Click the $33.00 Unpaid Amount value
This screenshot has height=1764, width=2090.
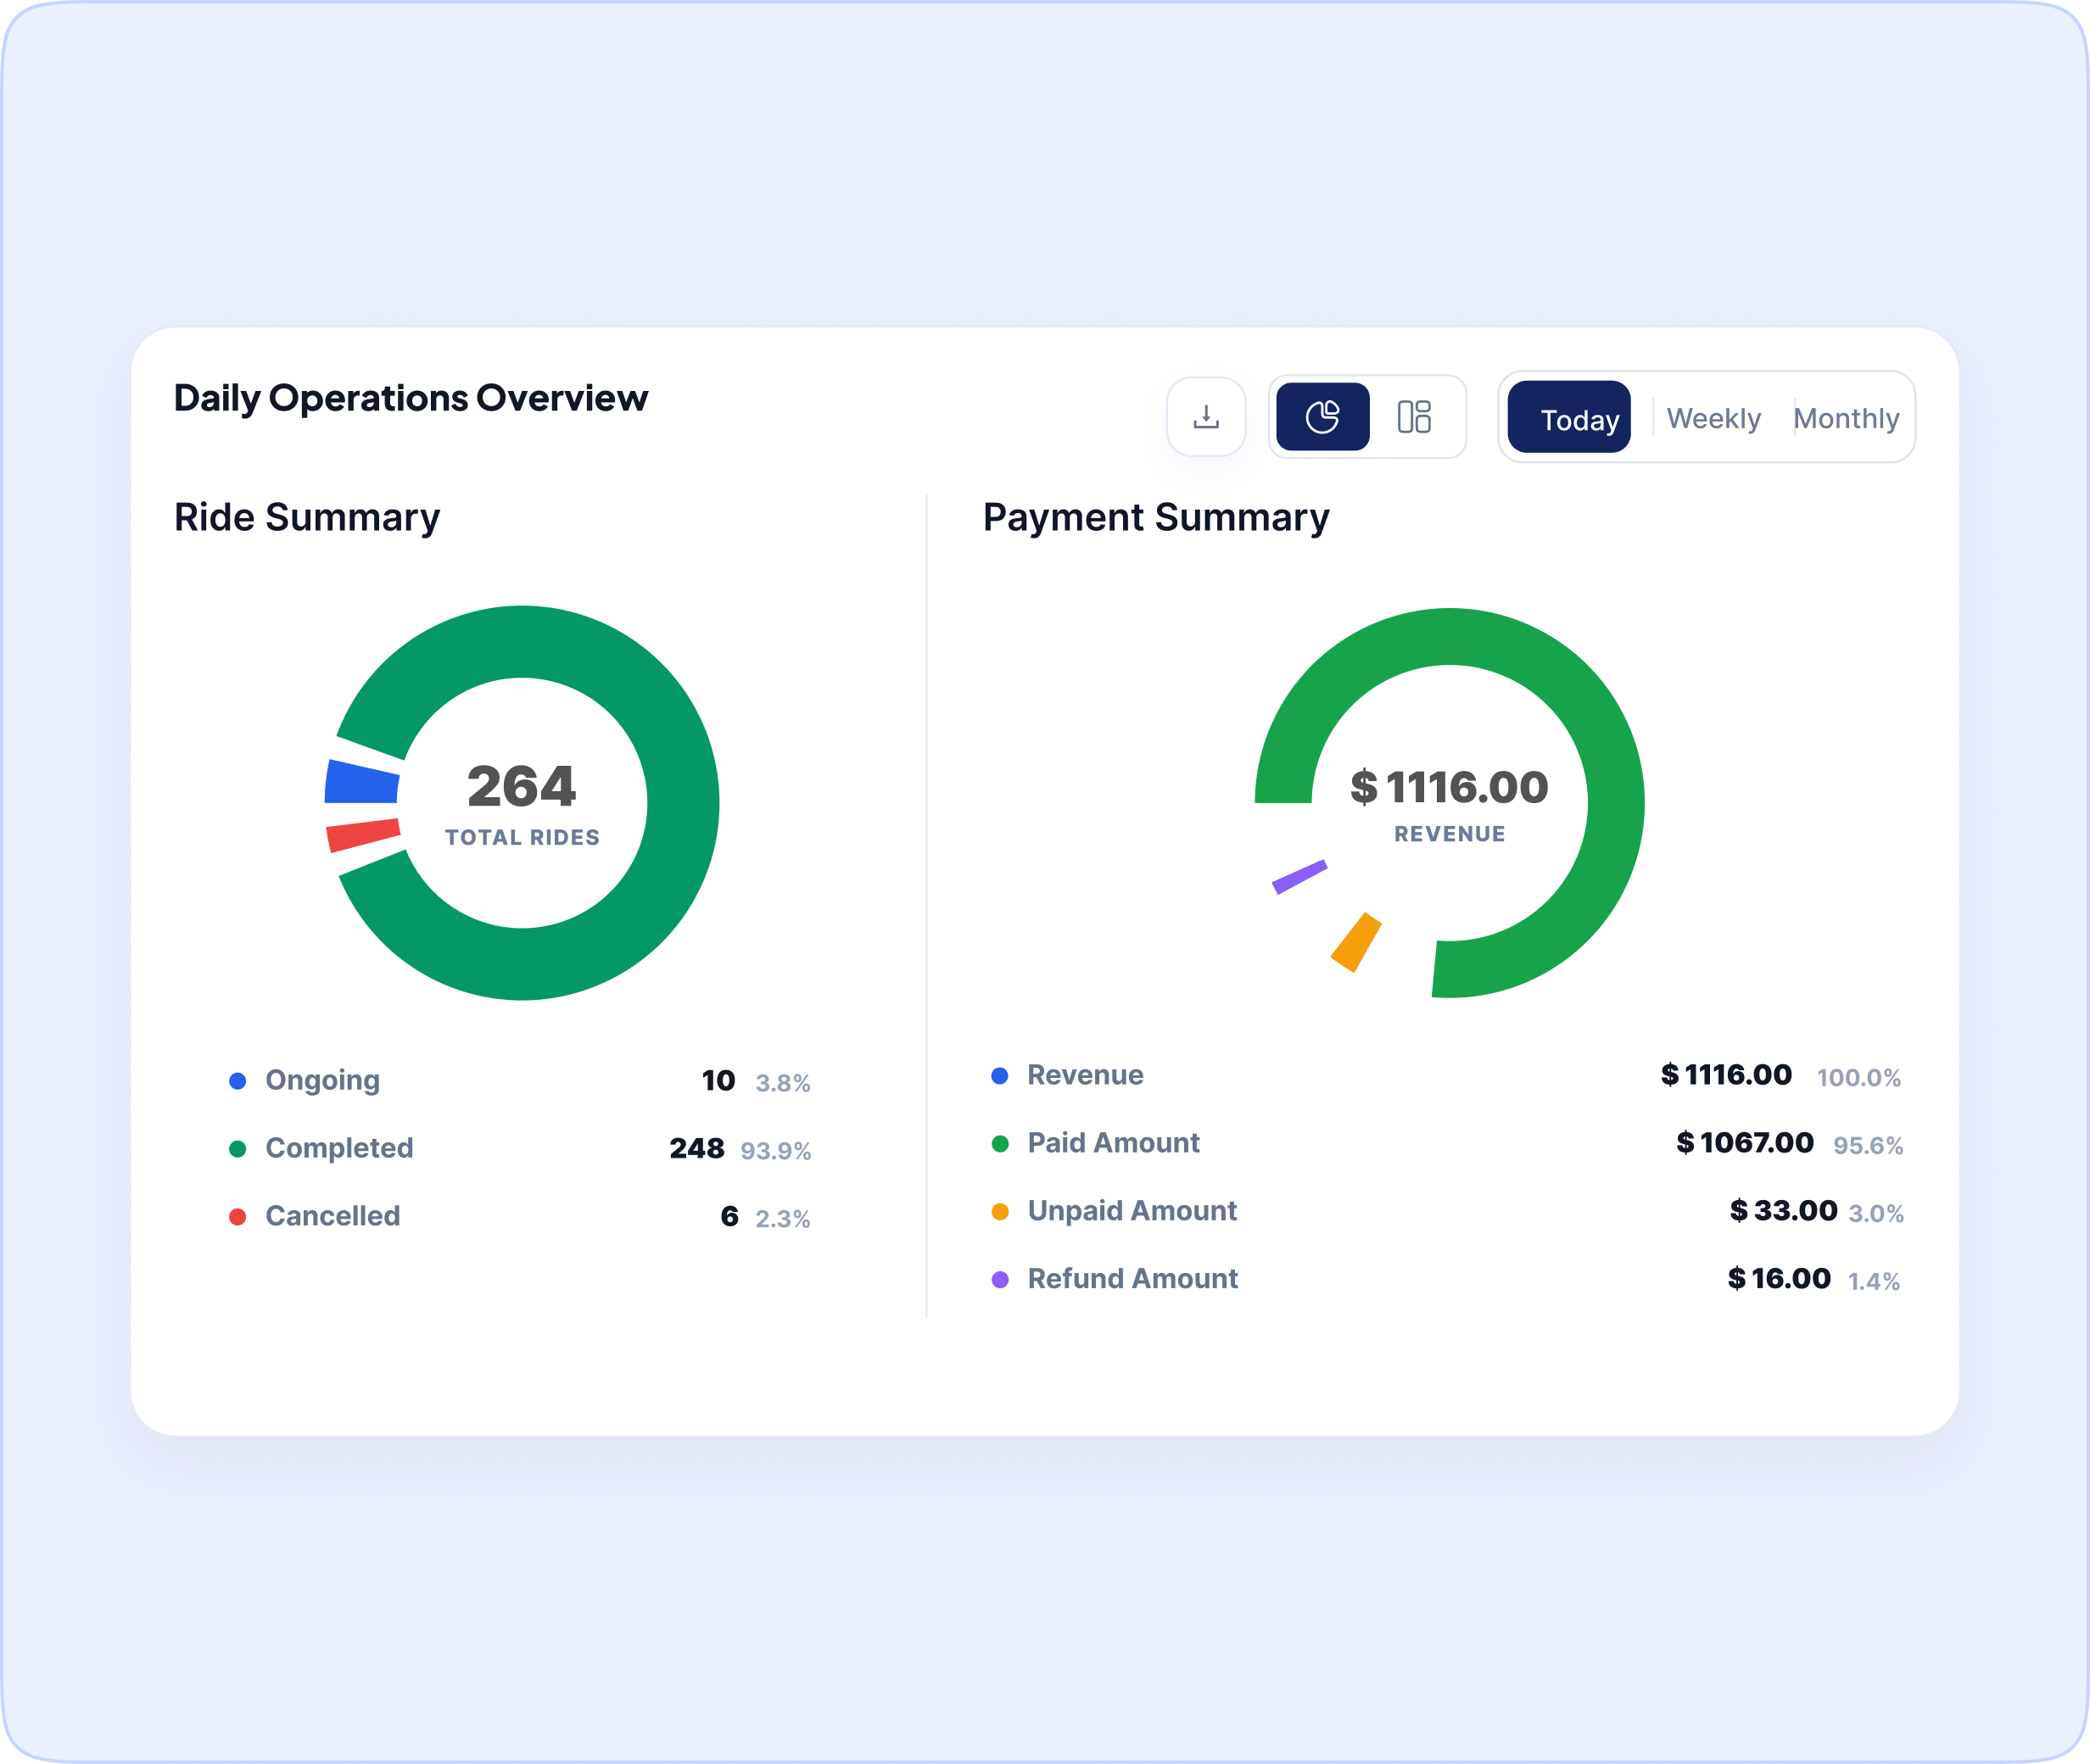(x=1784, y=1211)
